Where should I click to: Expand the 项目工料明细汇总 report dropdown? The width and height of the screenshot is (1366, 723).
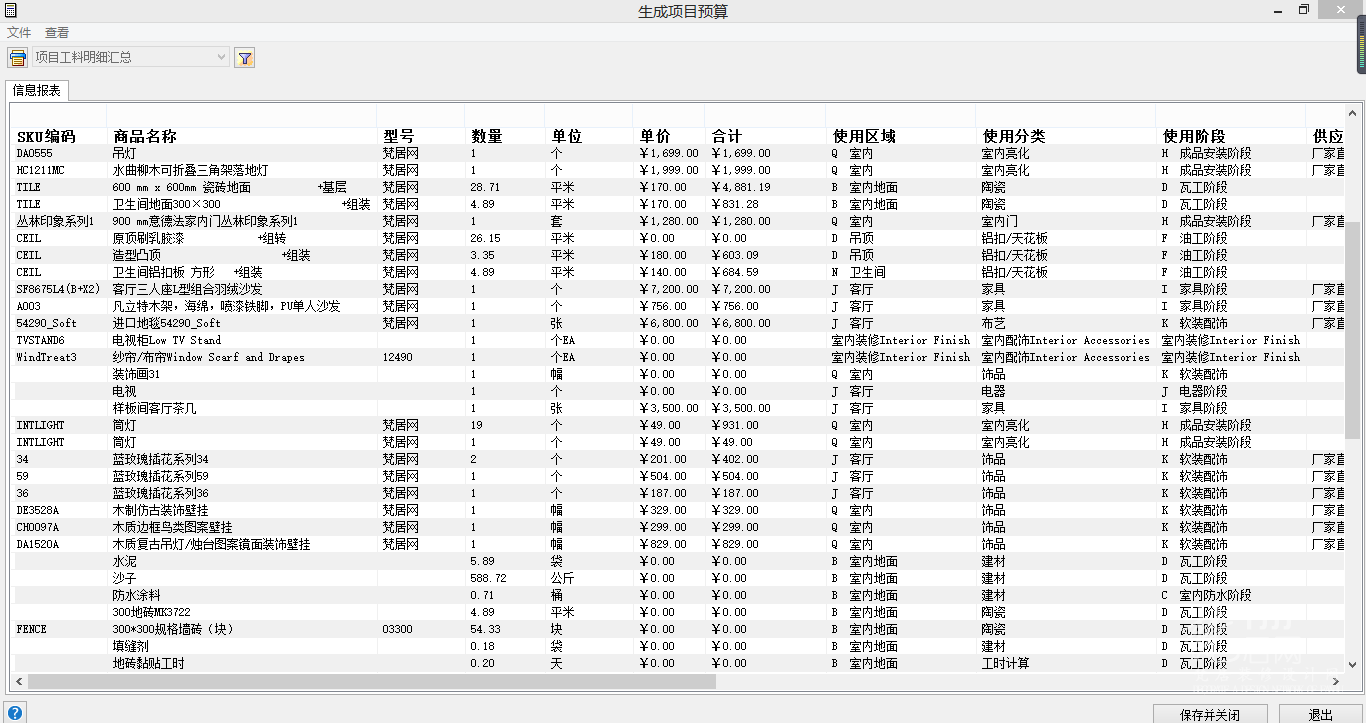click(221, 58)
